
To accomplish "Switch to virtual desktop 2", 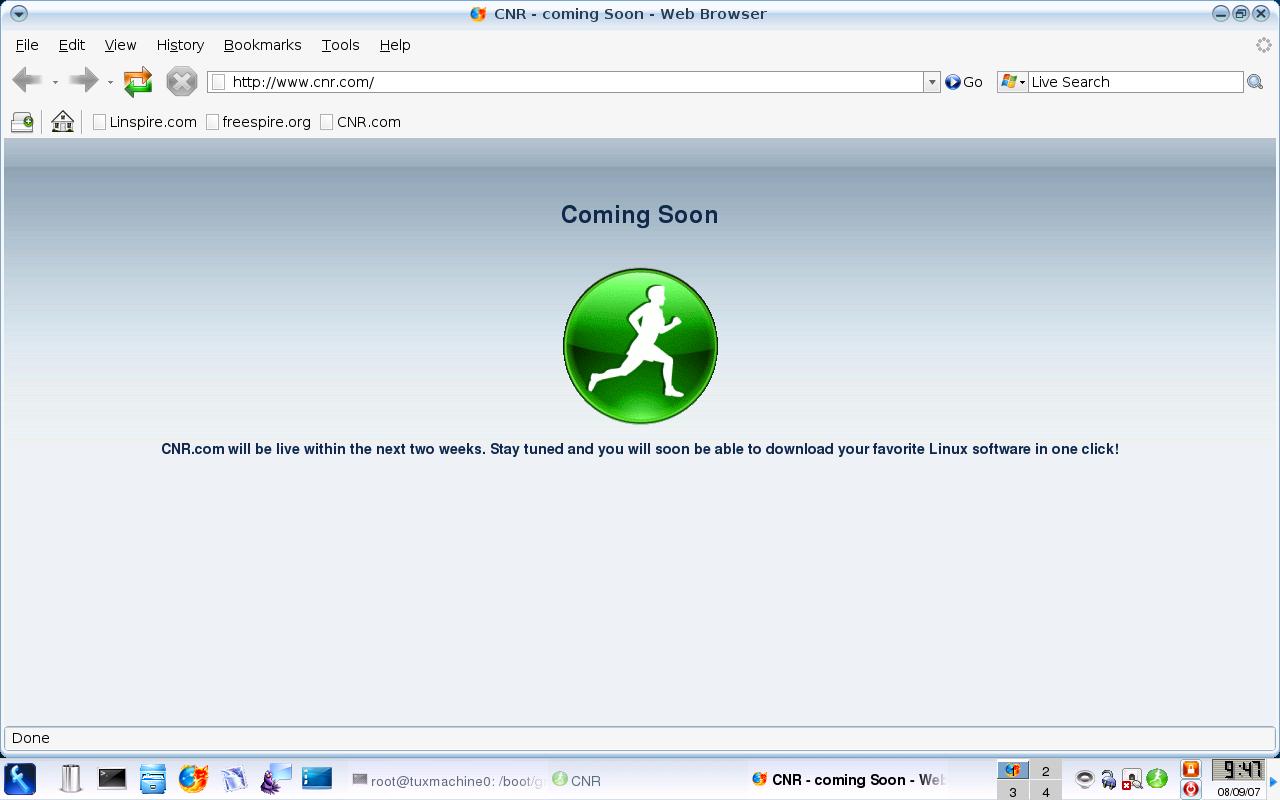I will click(x=1045, y=770).
